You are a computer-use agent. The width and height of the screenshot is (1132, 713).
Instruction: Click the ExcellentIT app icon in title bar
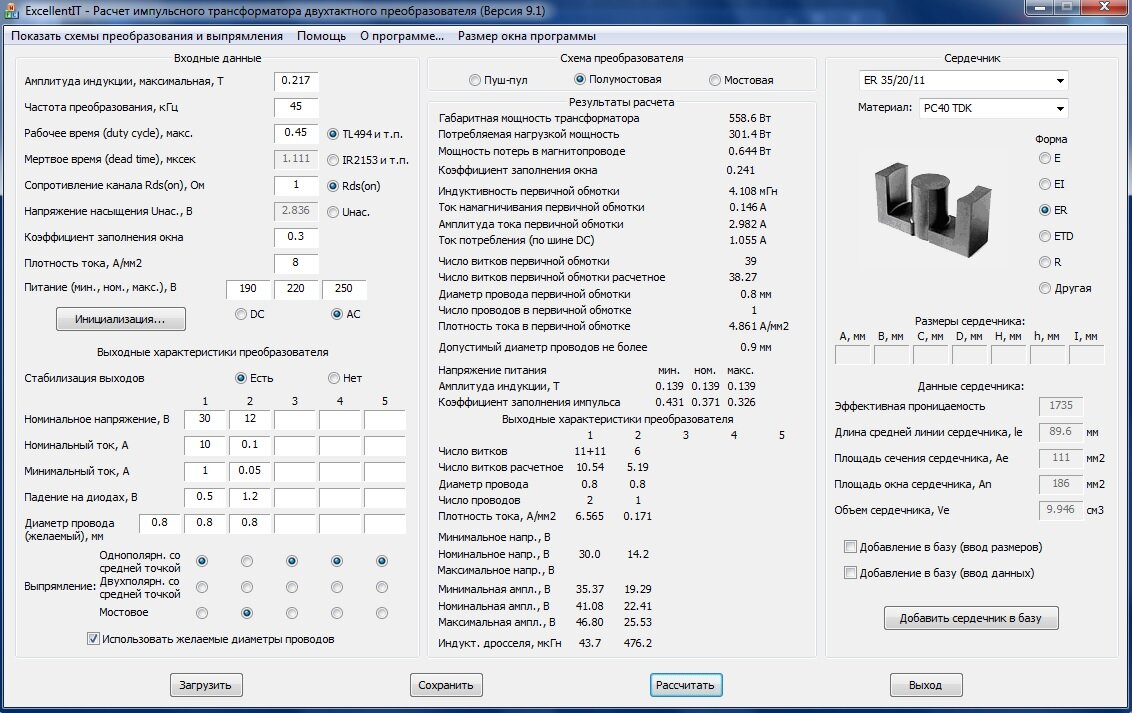pos(12,11)
